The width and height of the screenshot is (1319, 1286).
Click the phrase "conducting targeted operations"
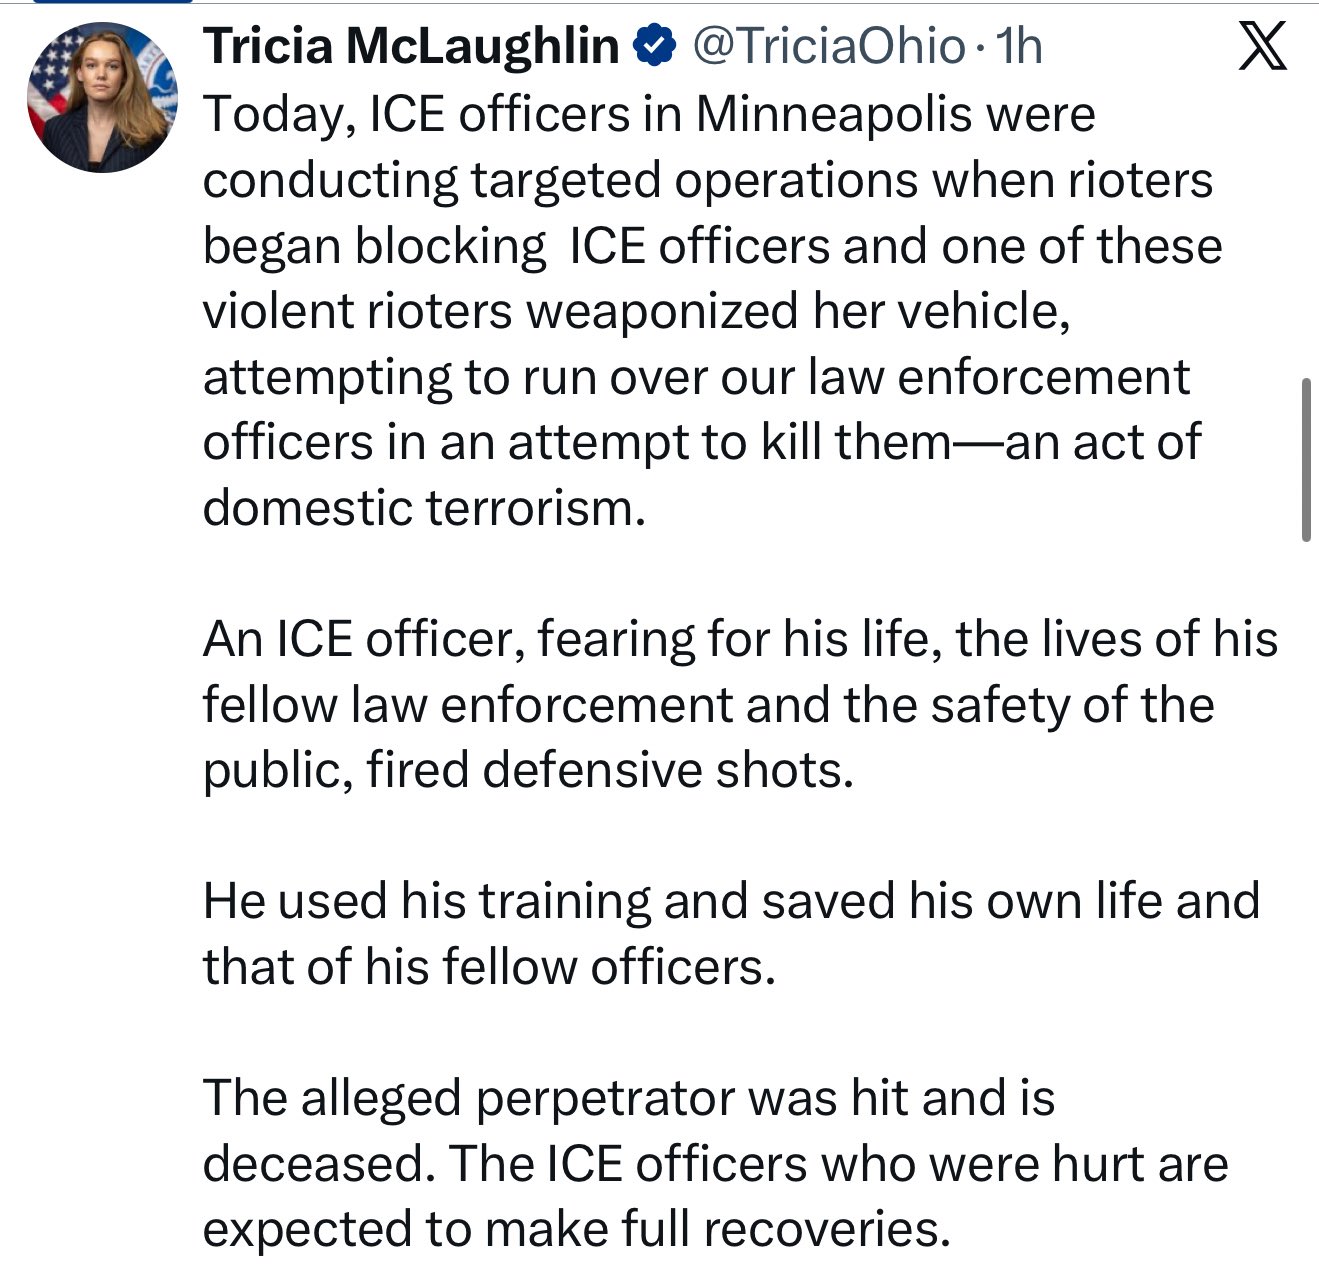pos(559,181)
